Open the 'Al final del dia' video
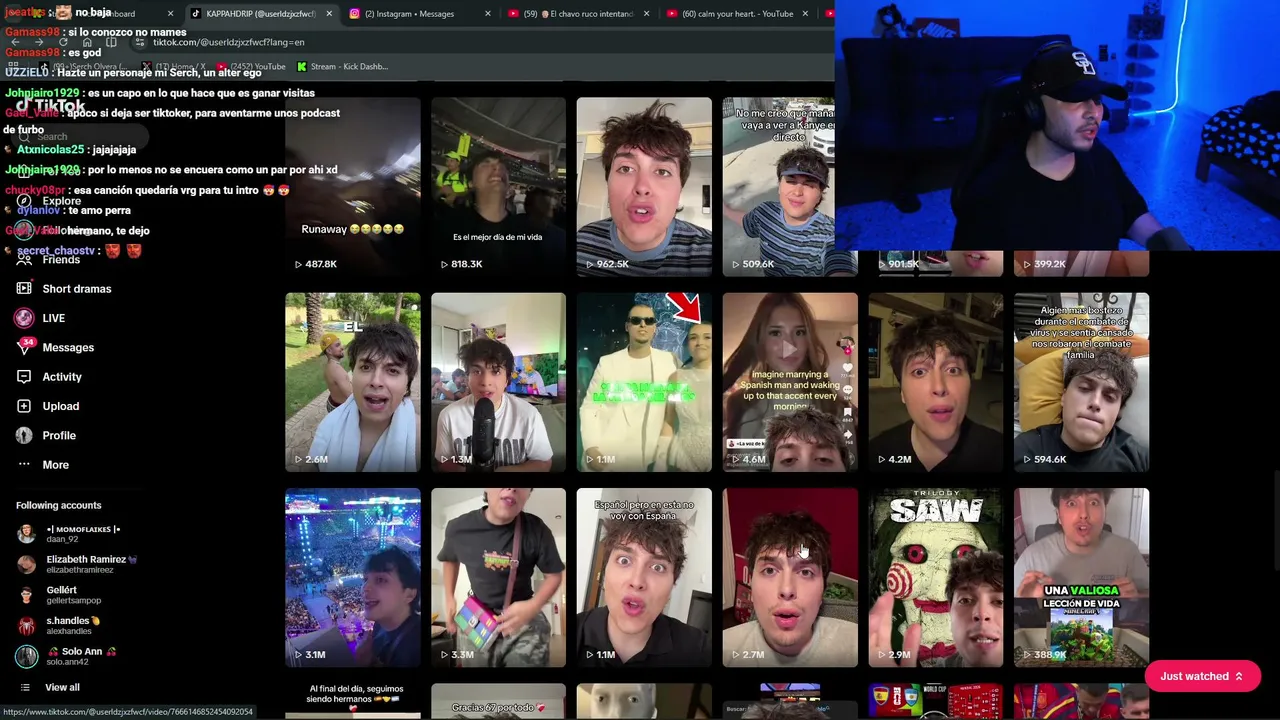 coord(353,701)
